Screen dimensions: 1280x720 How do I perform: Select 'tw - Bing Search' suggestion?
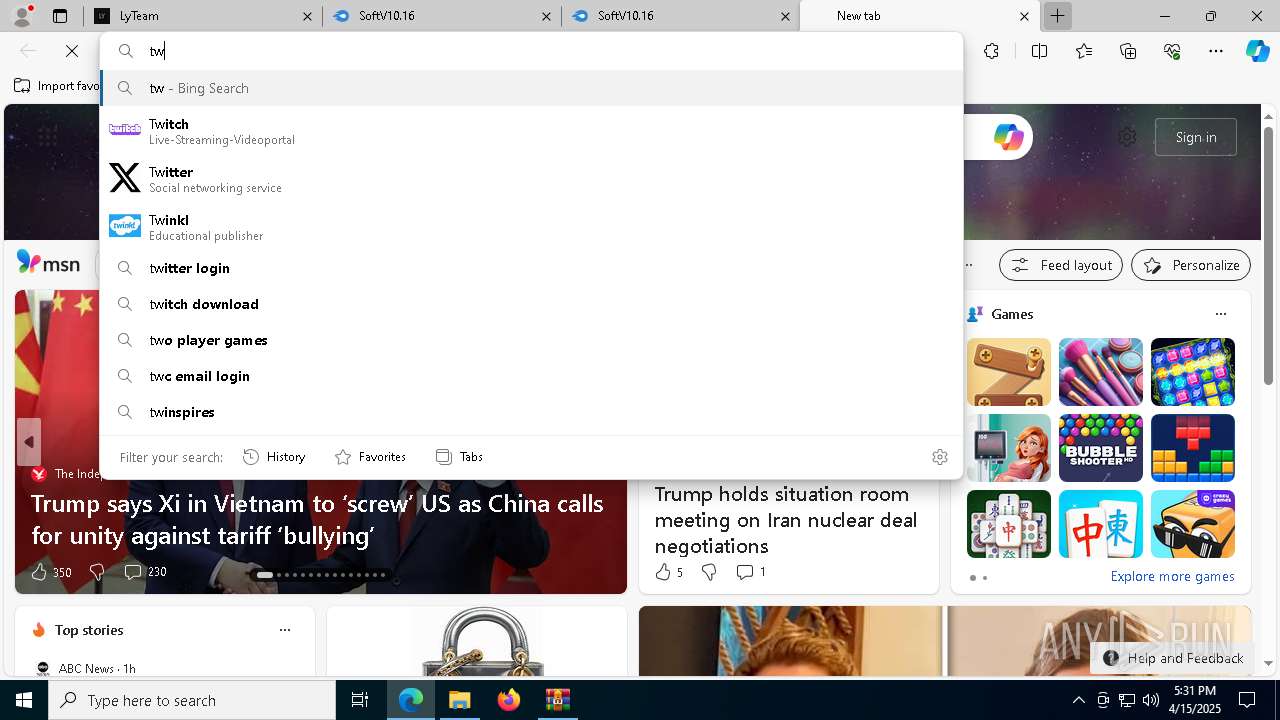pos(531,88)
